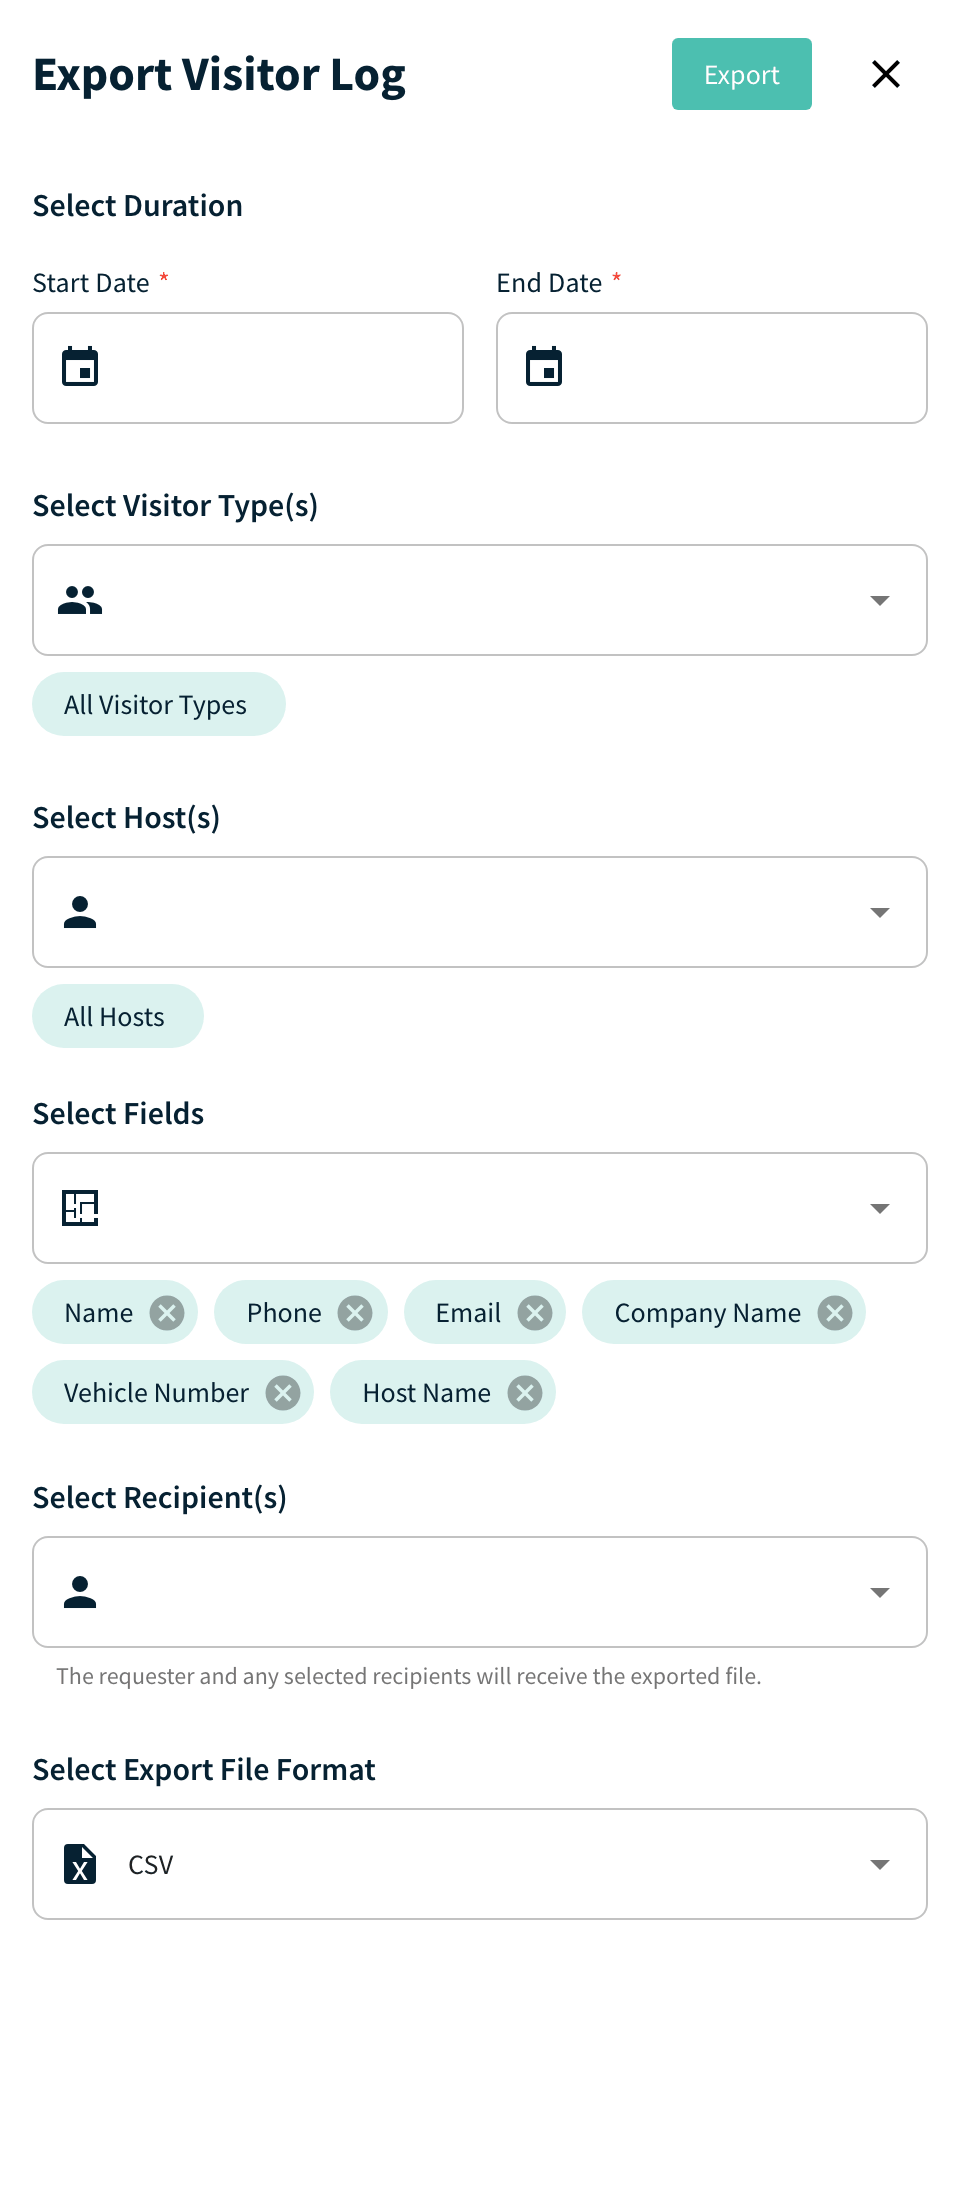Expand the Select Recipient(s) dropdown arrow
960x2200 pixels.
(880, 1592)
